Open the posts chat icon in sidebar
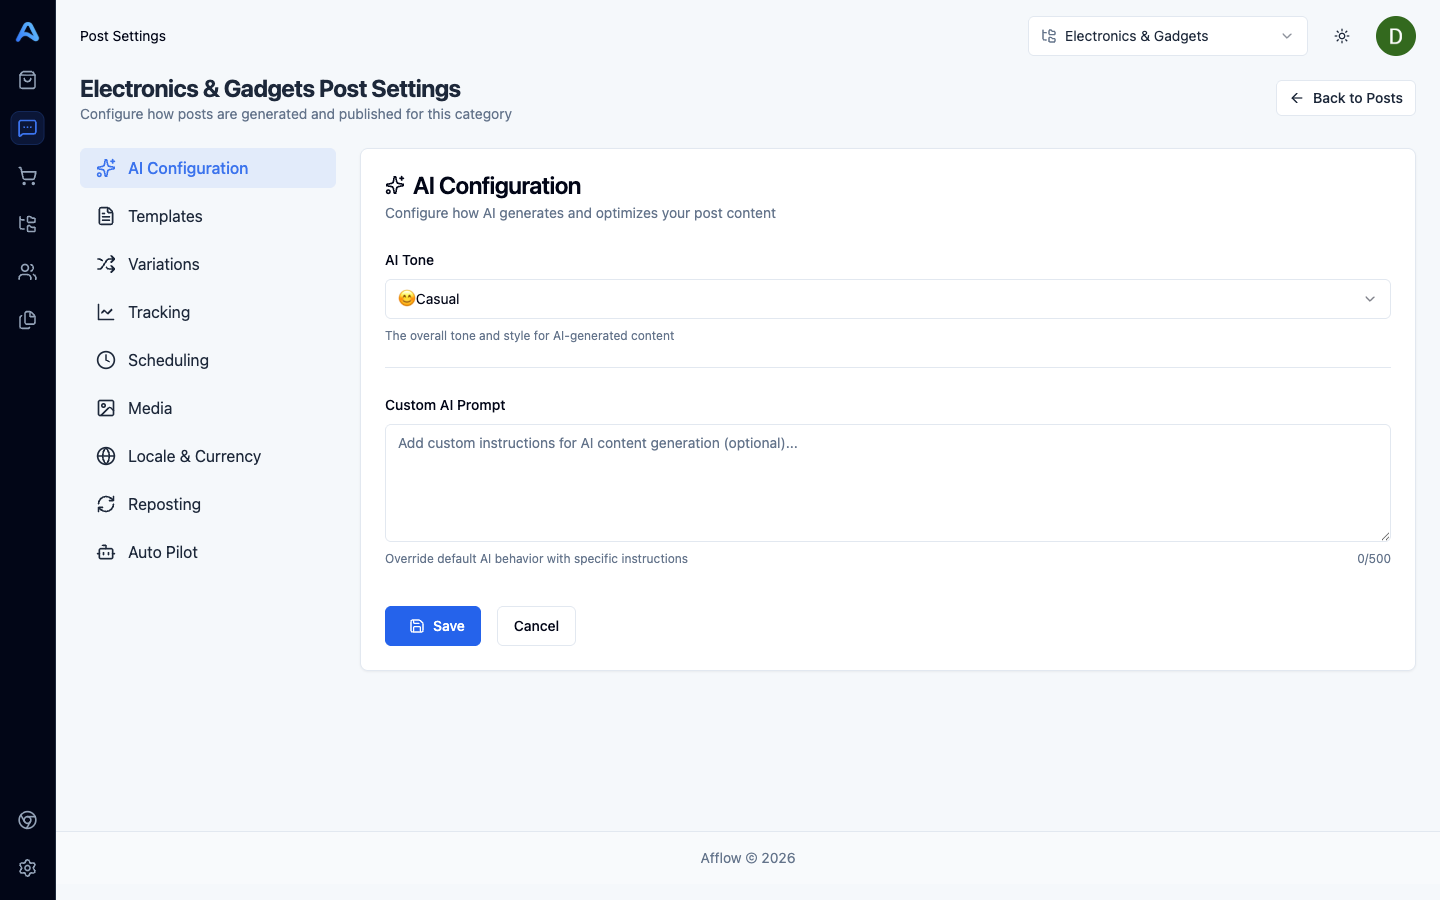Viewport: 1440px width, 900px height. pyautogui.click(x=28, y=128)
